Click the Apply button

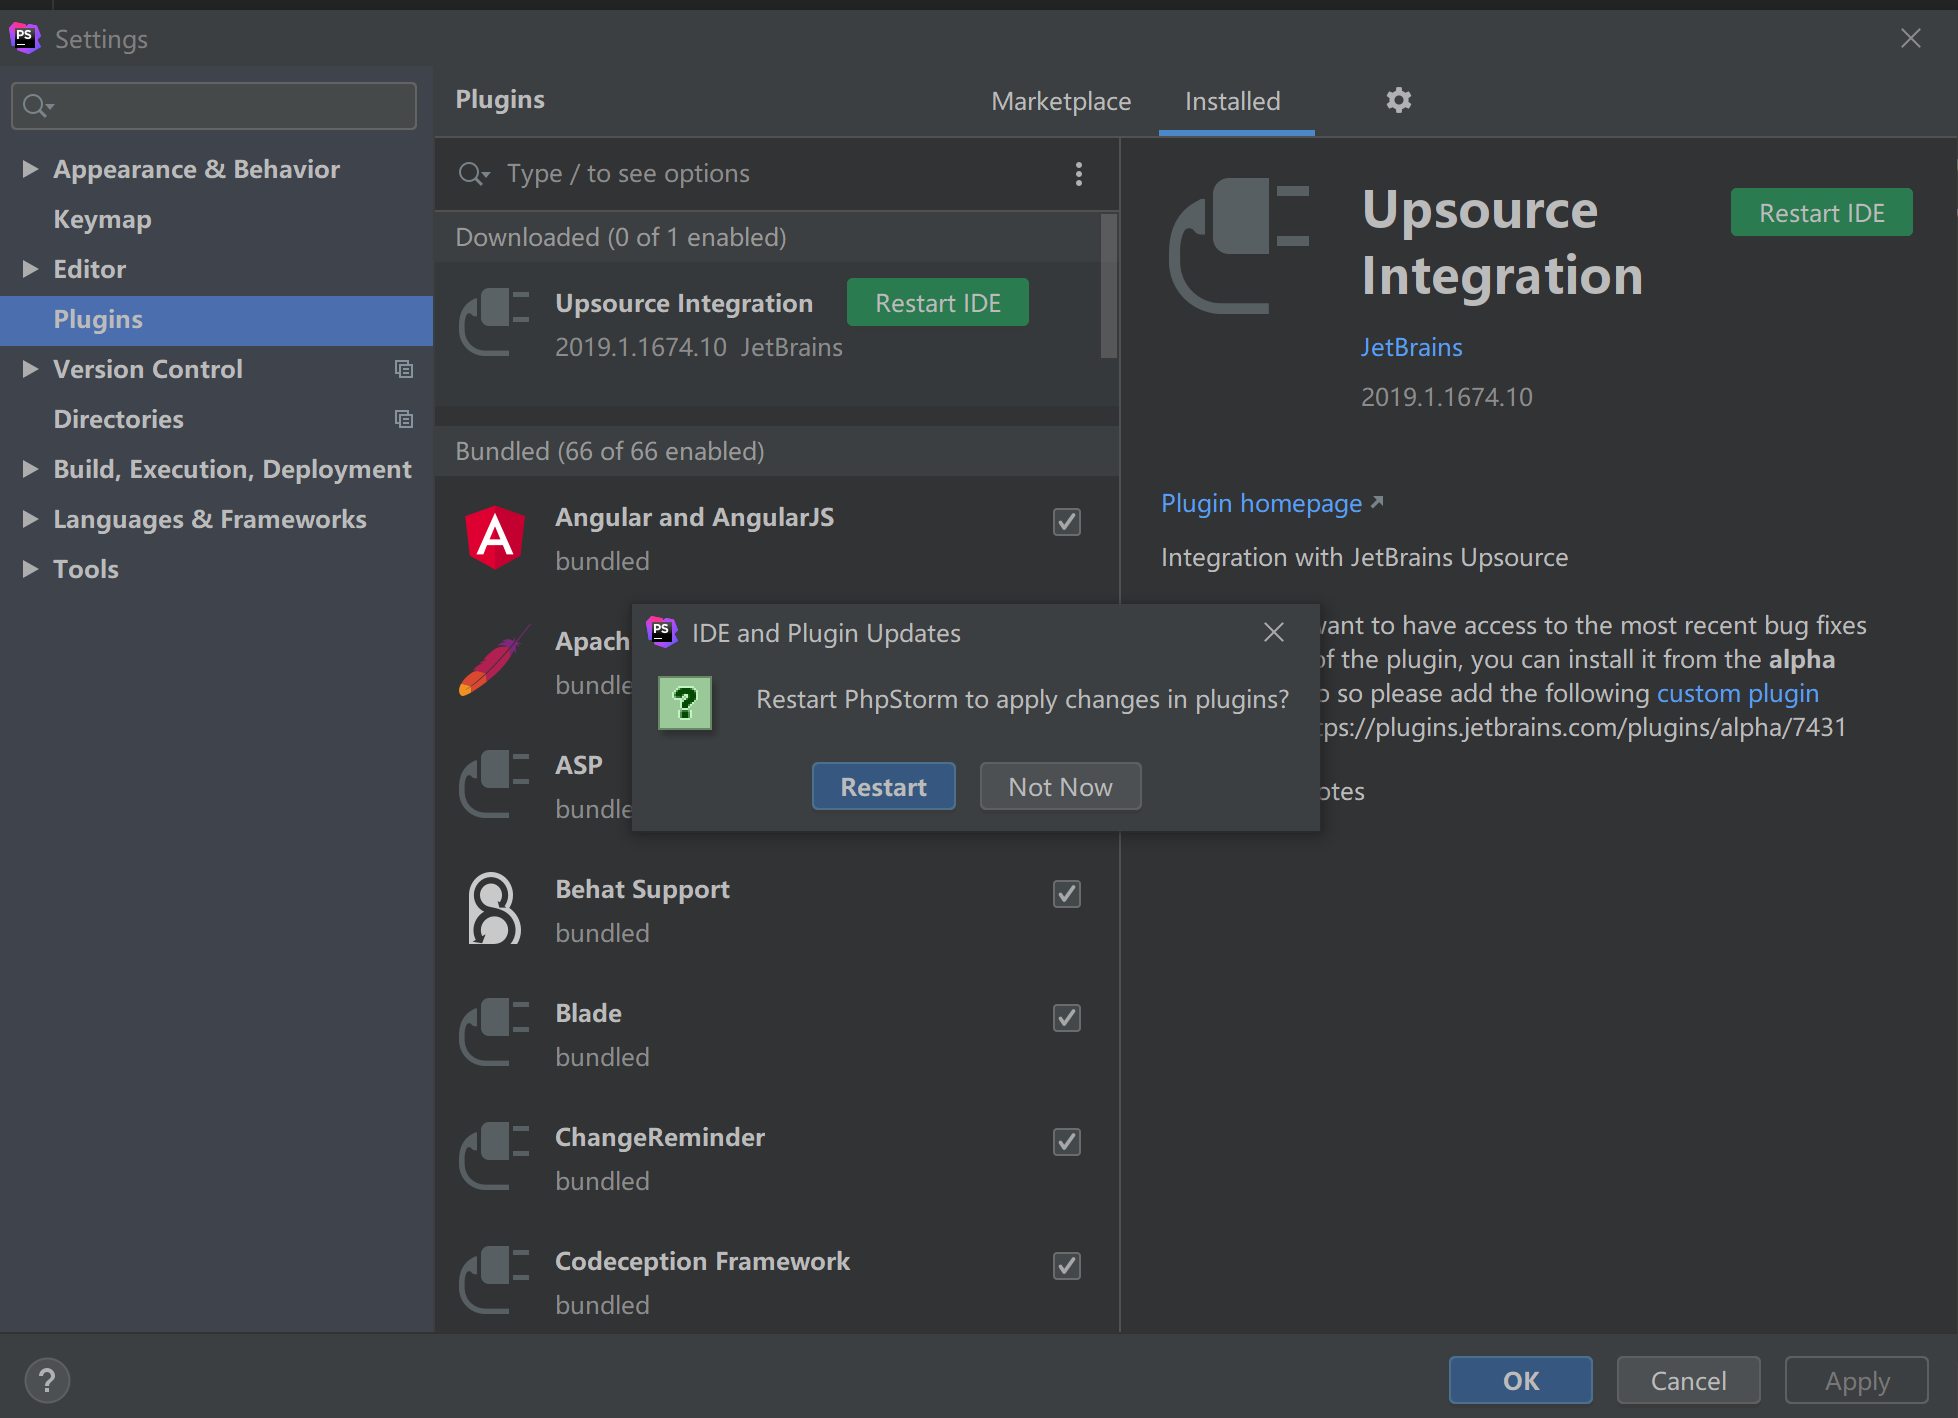1856,1381
